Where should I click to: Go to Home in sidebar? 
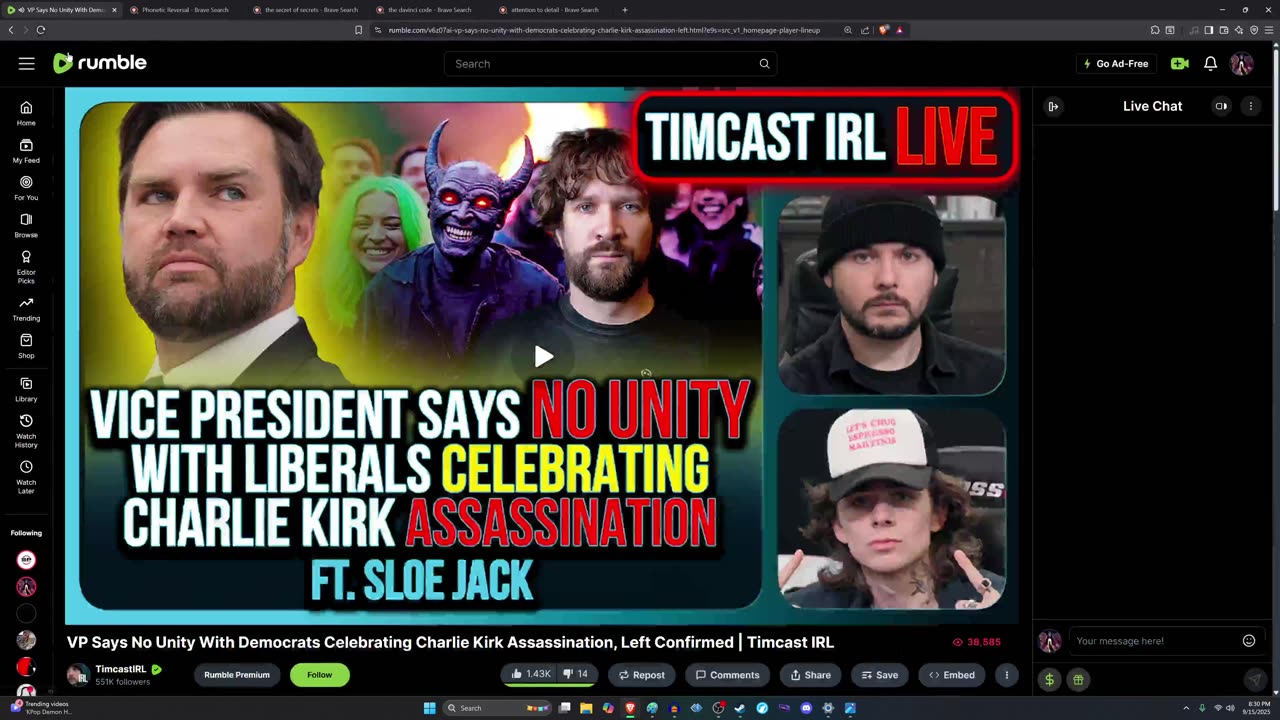click(26, 114)
